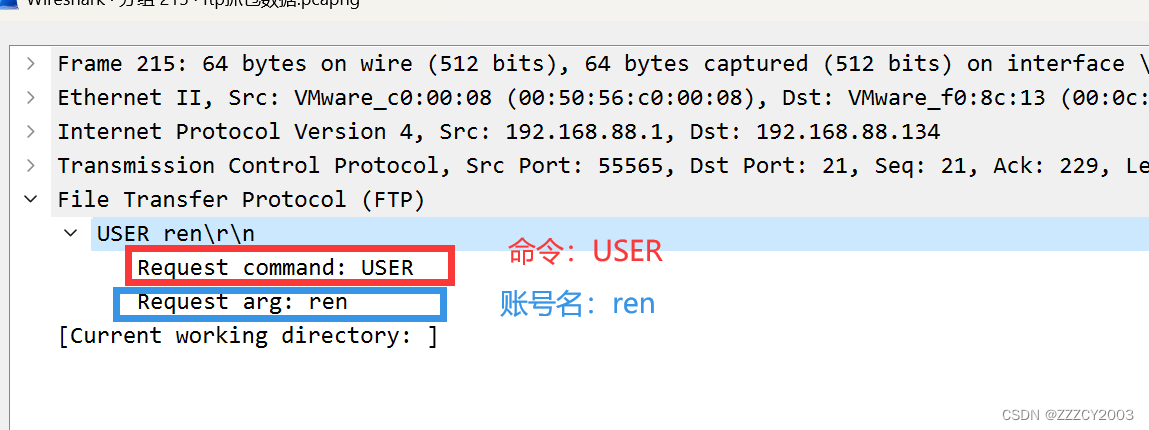Click the red 命令：USER annotation
This screenshot has height=430, width=1149.
click(x=585, y=251)
